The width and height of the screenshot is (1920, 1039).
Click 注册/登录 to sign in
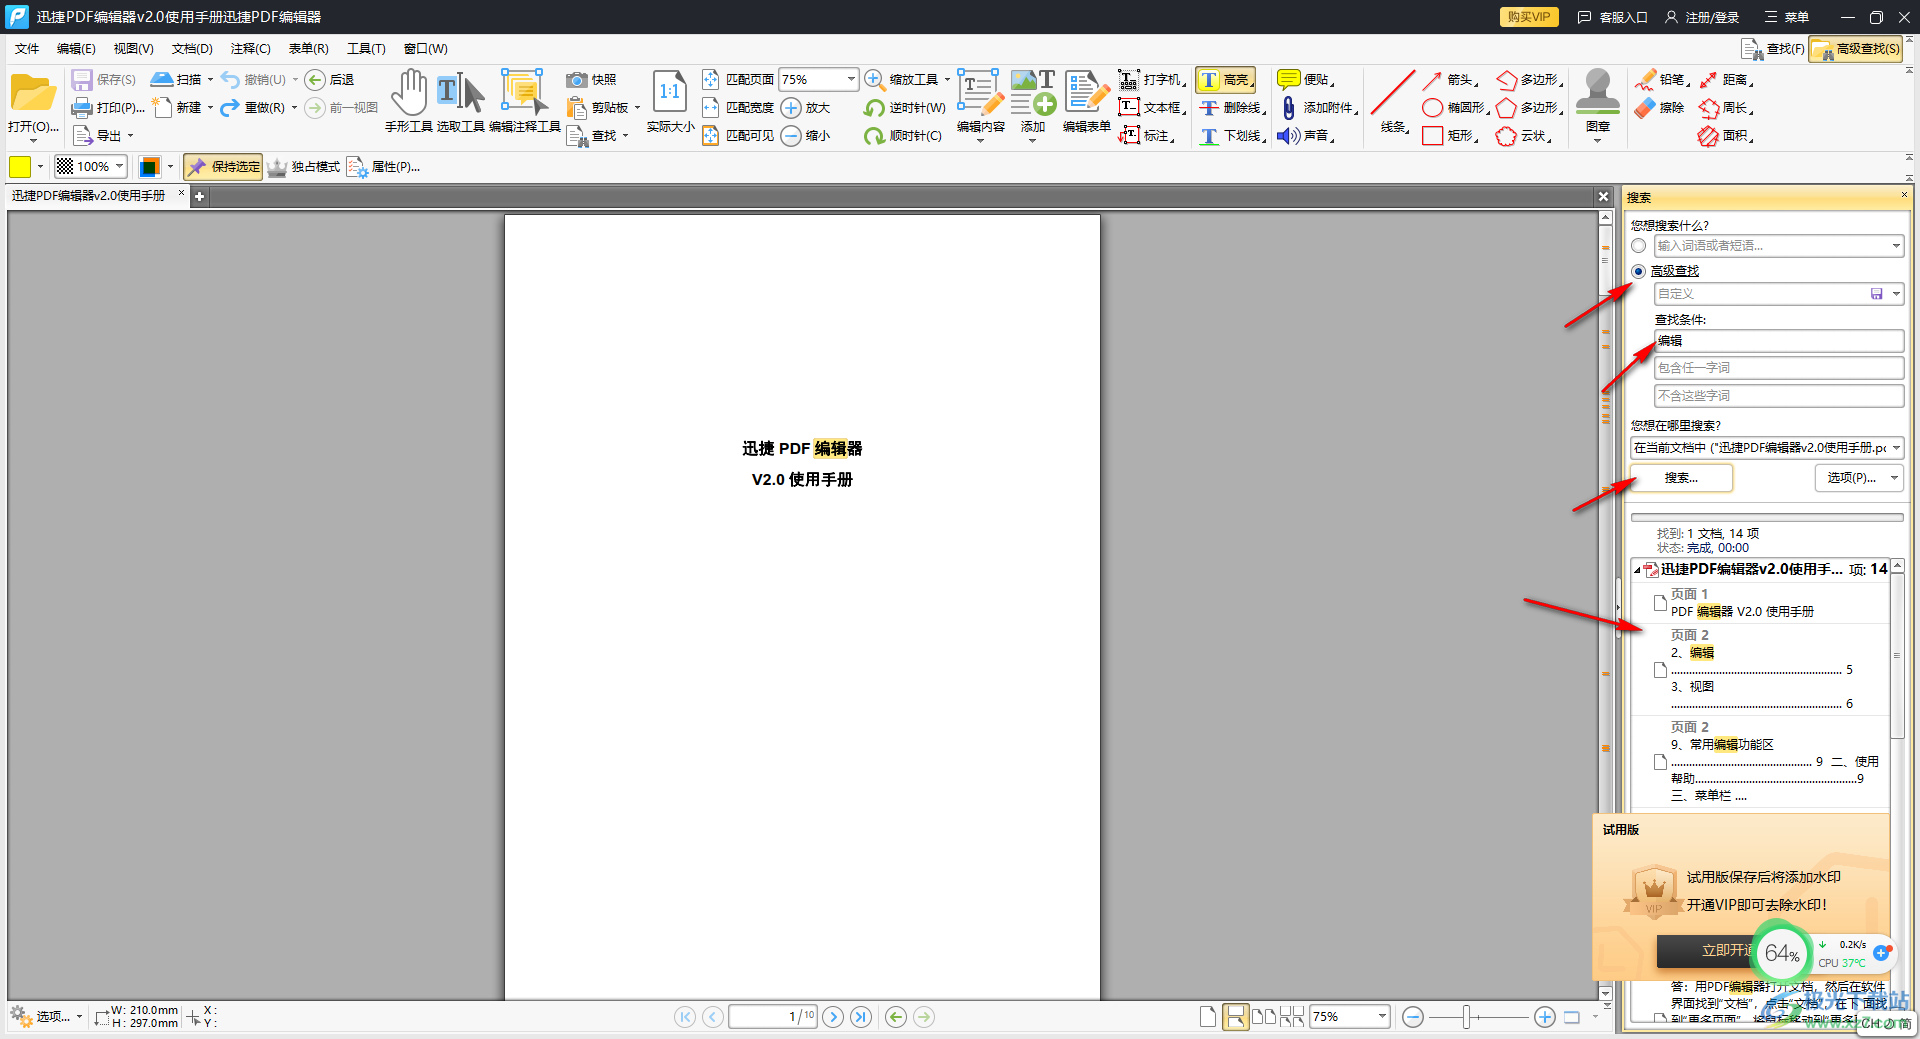[x=1701, y=17]
